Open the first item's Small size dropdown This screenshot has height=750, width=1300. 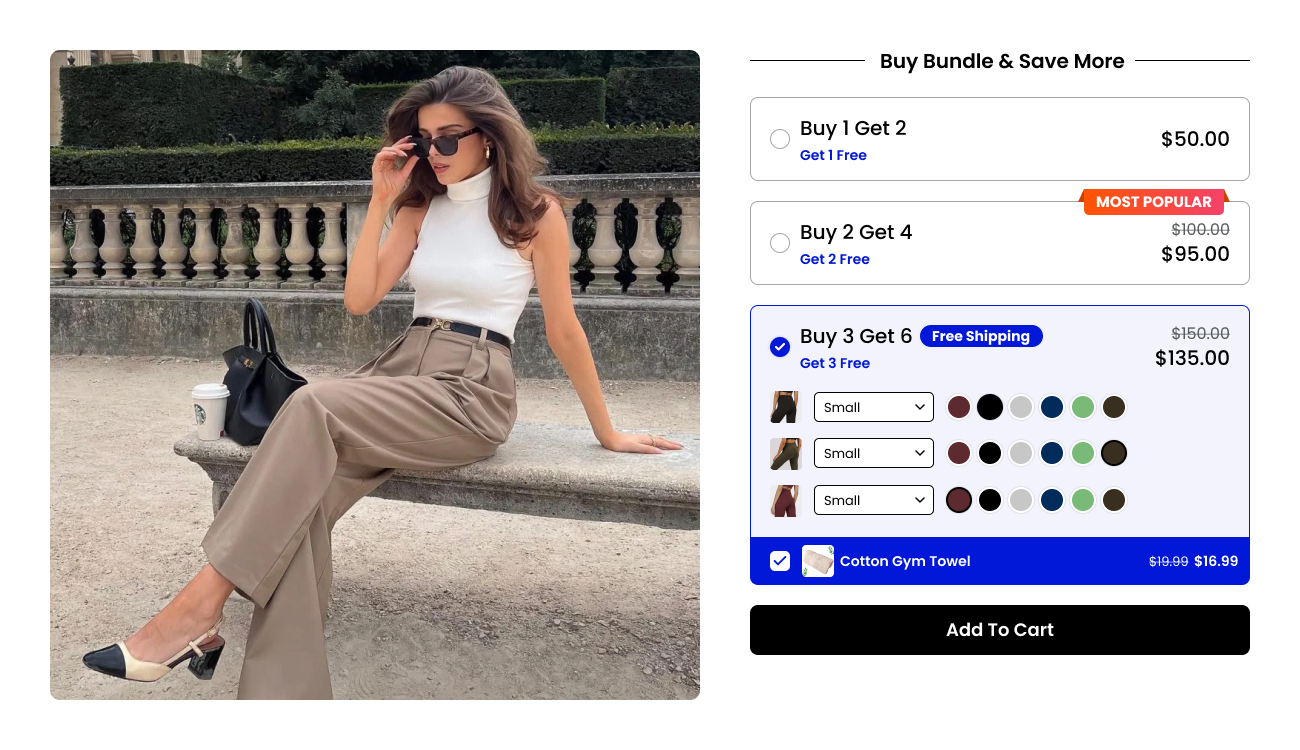874,407
